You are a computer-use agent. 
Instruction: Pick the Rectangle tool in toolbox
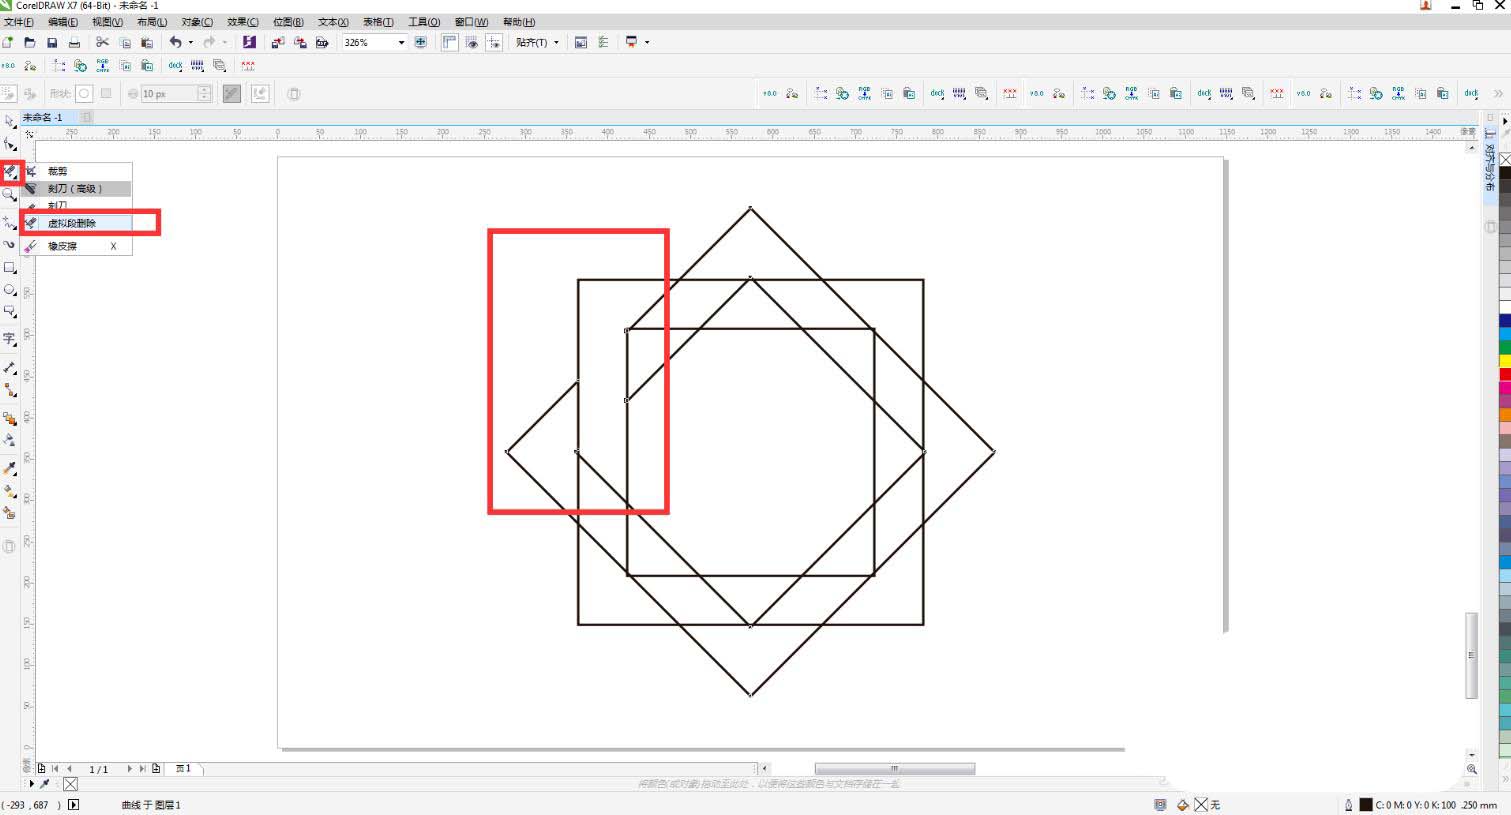9,268
